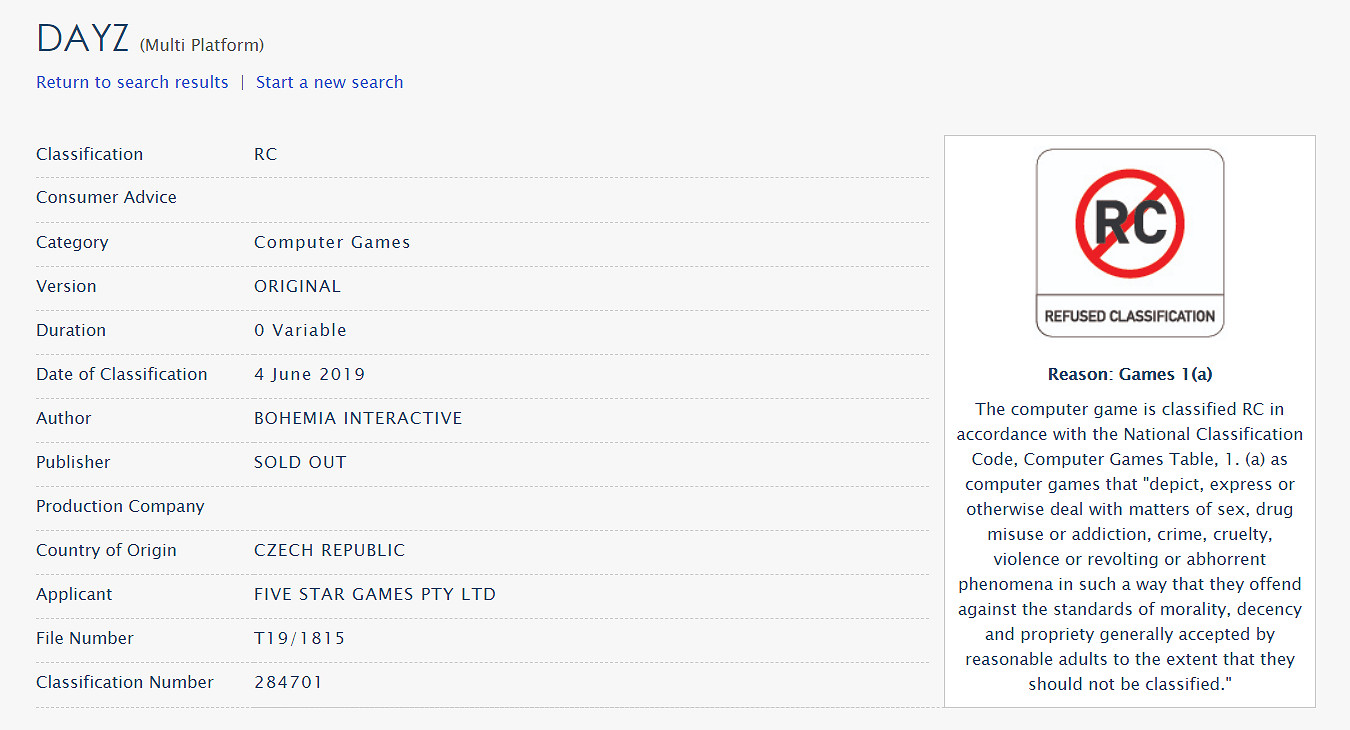Click the Consumer Advice row label
The image size is (1350, 730).
pyautogui.click(x=106, y=197)
